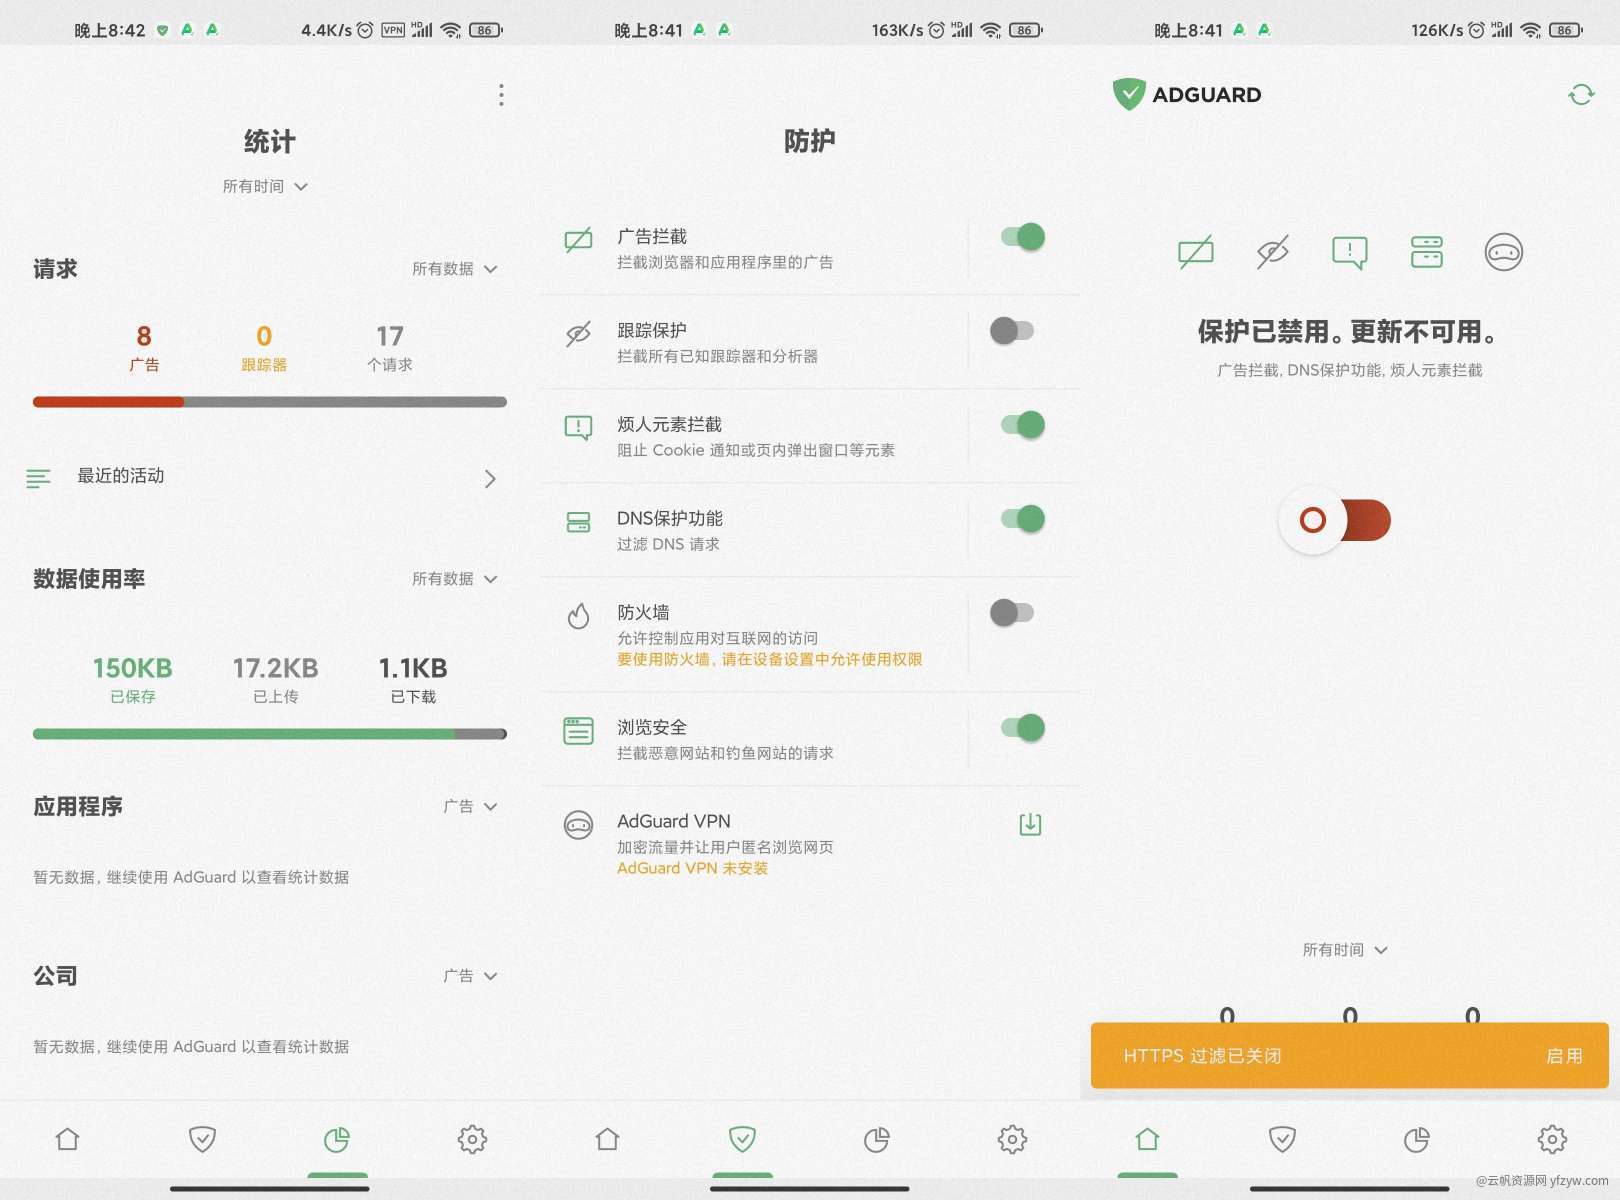This screenshot has height=1200, width=1620.
Task: Tap the DNS server icon on the home screen
Action: click(x=1426, y=252)
